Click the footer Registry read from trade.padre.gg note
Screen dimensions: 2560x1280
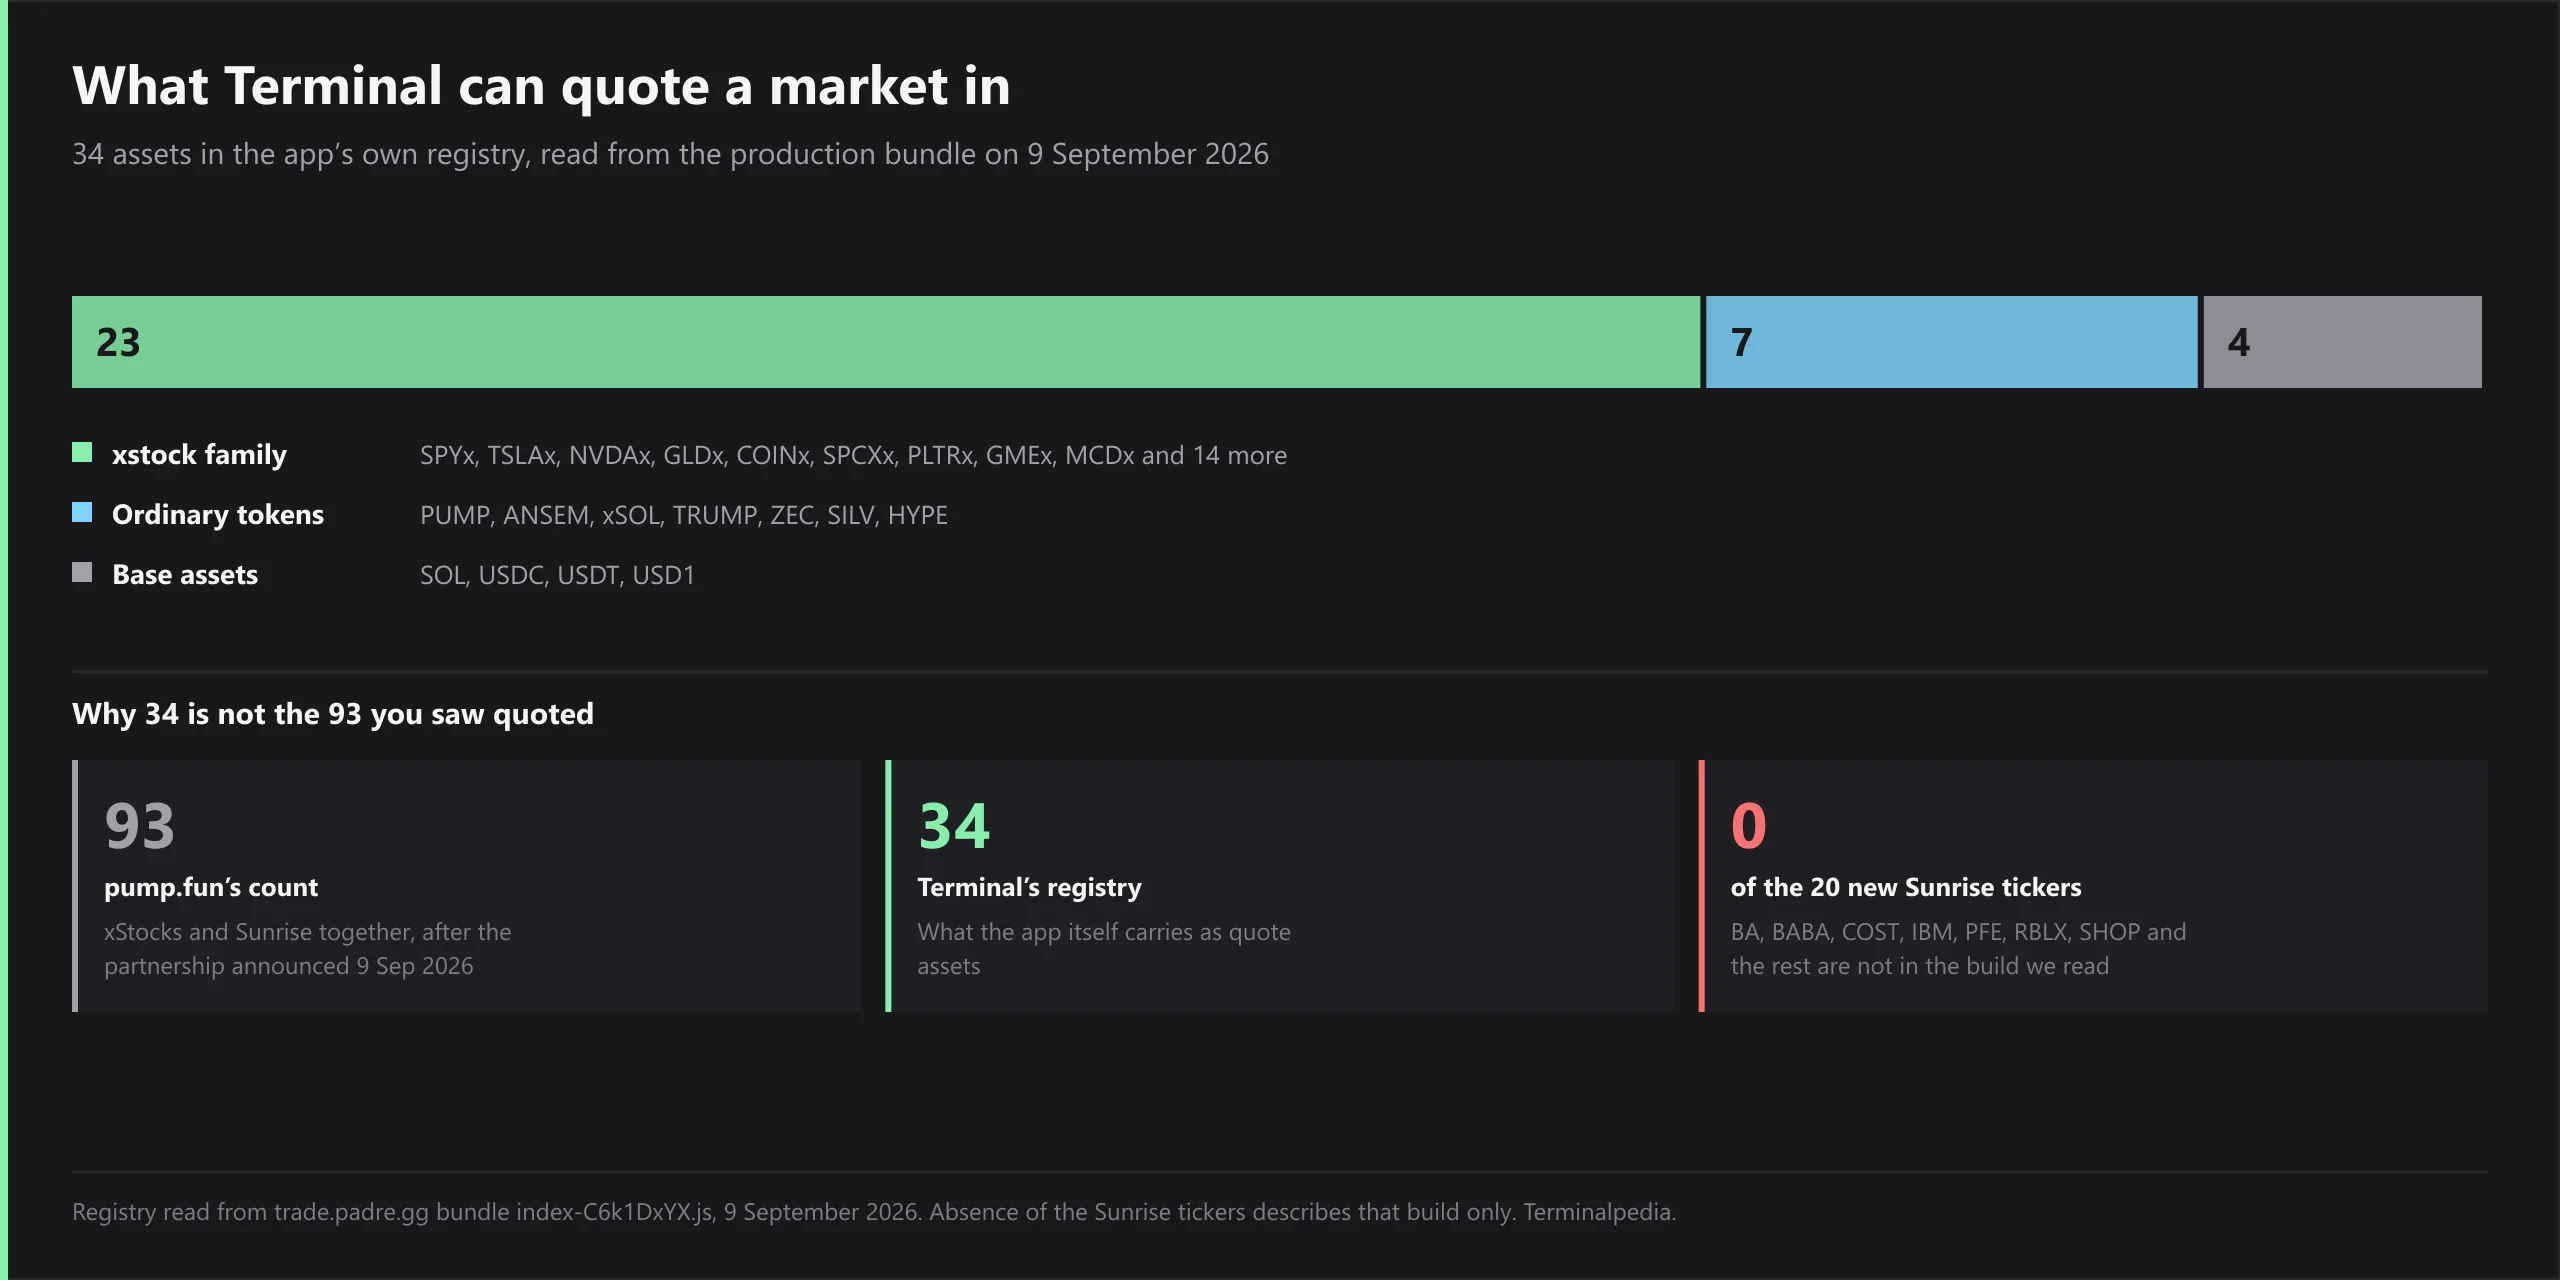(874, 1212)
